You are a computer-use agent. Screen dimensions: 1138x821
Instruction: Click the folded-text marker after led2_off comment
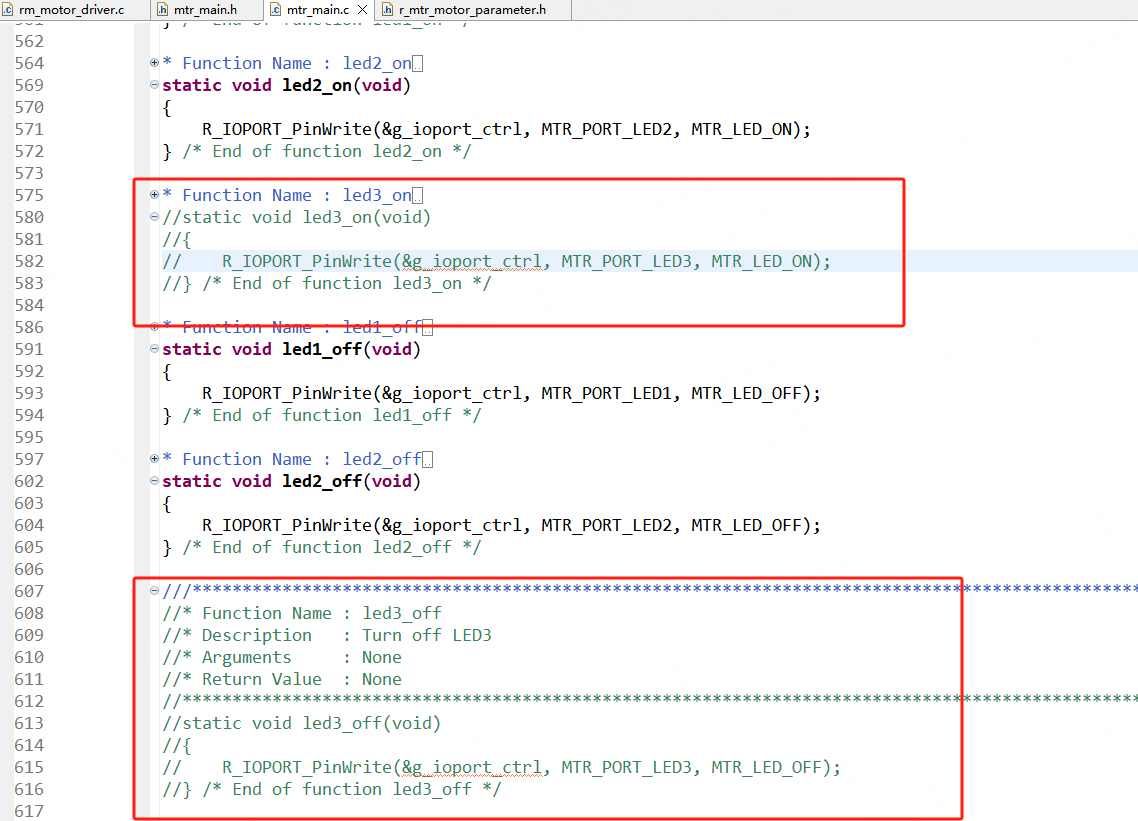pyautogui.click(x=428, y=460)
